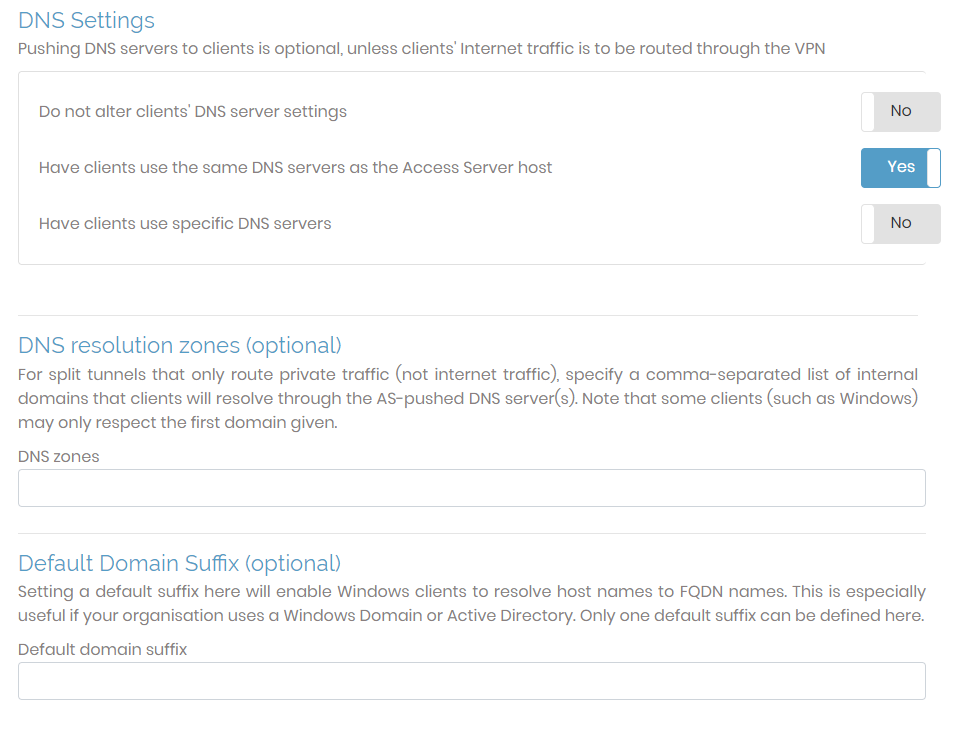Click the Windows Domain explanation paragraph

pyautogui.click(x=470, y=603)
